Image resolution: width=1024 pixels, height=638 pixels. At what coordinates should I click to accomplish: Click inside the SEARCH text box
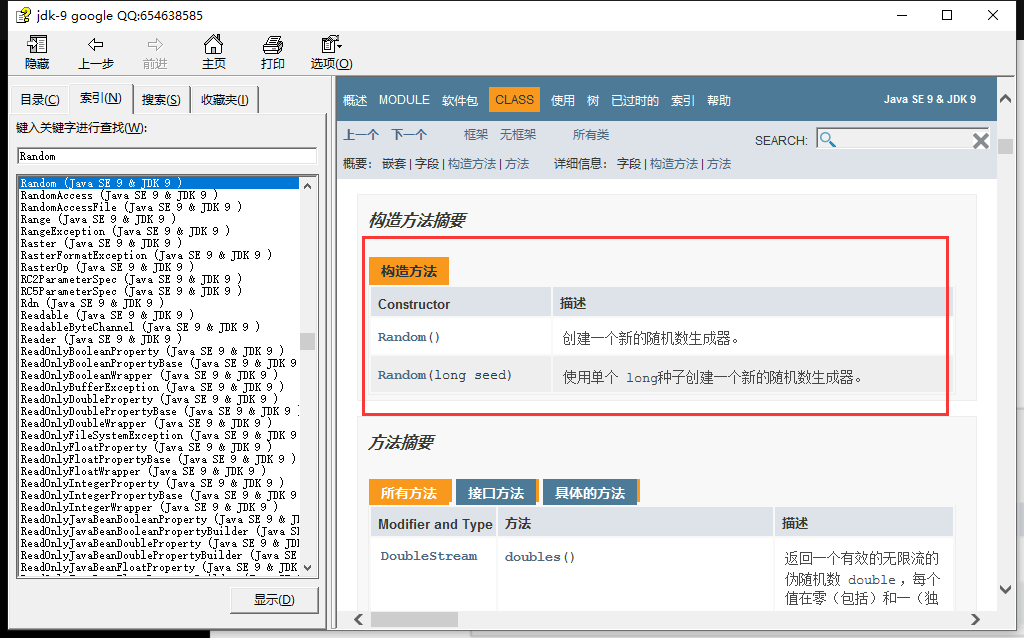(903, 139)
